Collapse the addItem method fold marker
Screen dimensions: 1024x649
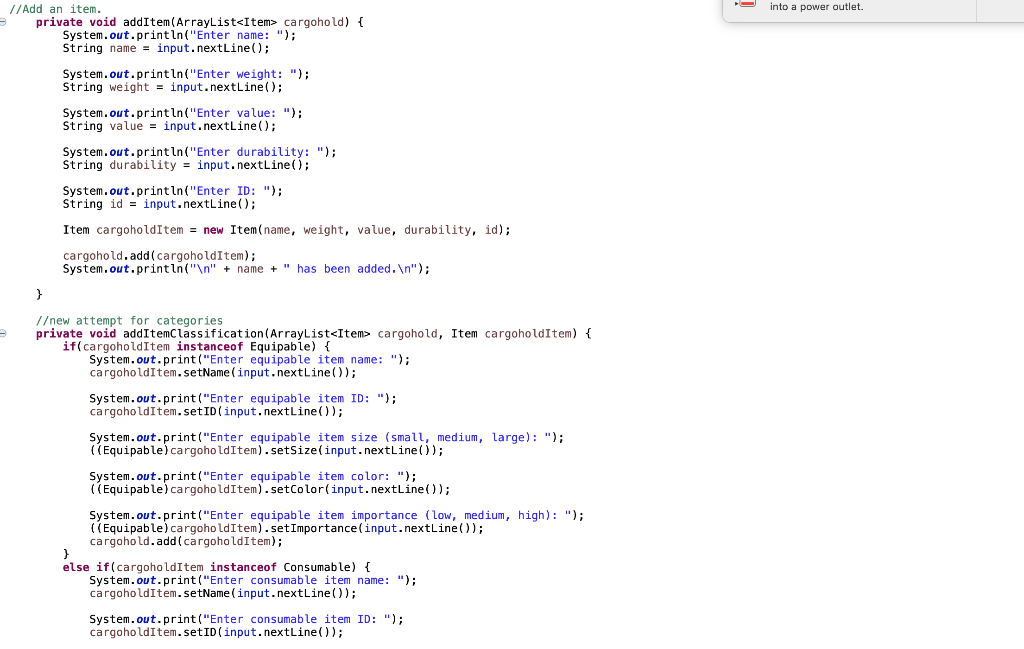click(3, 22)
